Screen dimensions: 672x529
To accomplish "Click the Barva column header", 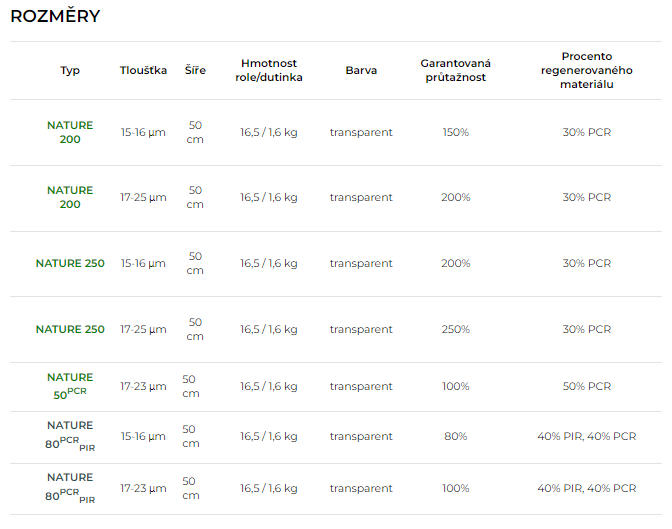I will pyautogui.click(x=361, y=71).
